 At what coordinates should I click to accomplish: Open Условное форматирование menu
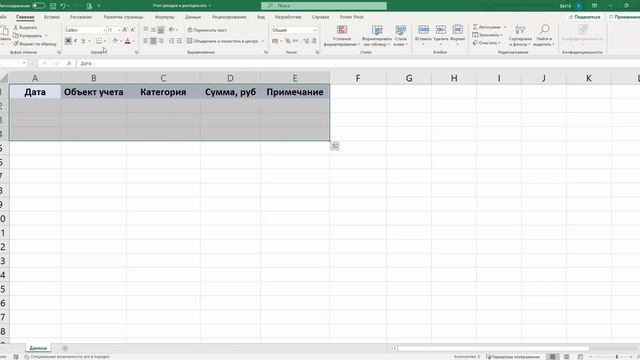342,36
